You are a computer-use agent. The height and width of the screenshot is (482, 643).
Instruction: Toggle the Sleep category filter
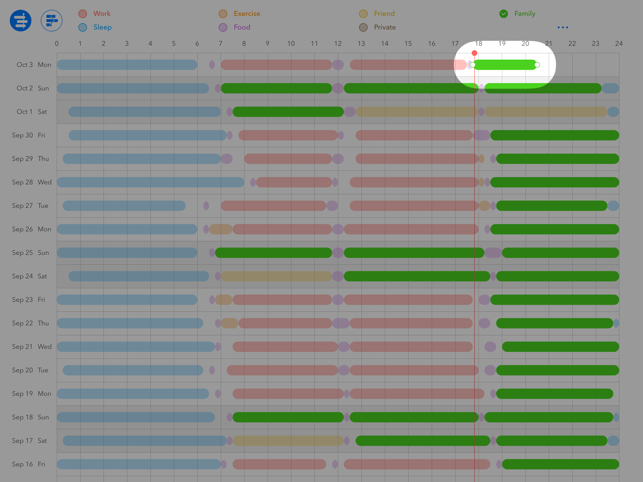83,28
